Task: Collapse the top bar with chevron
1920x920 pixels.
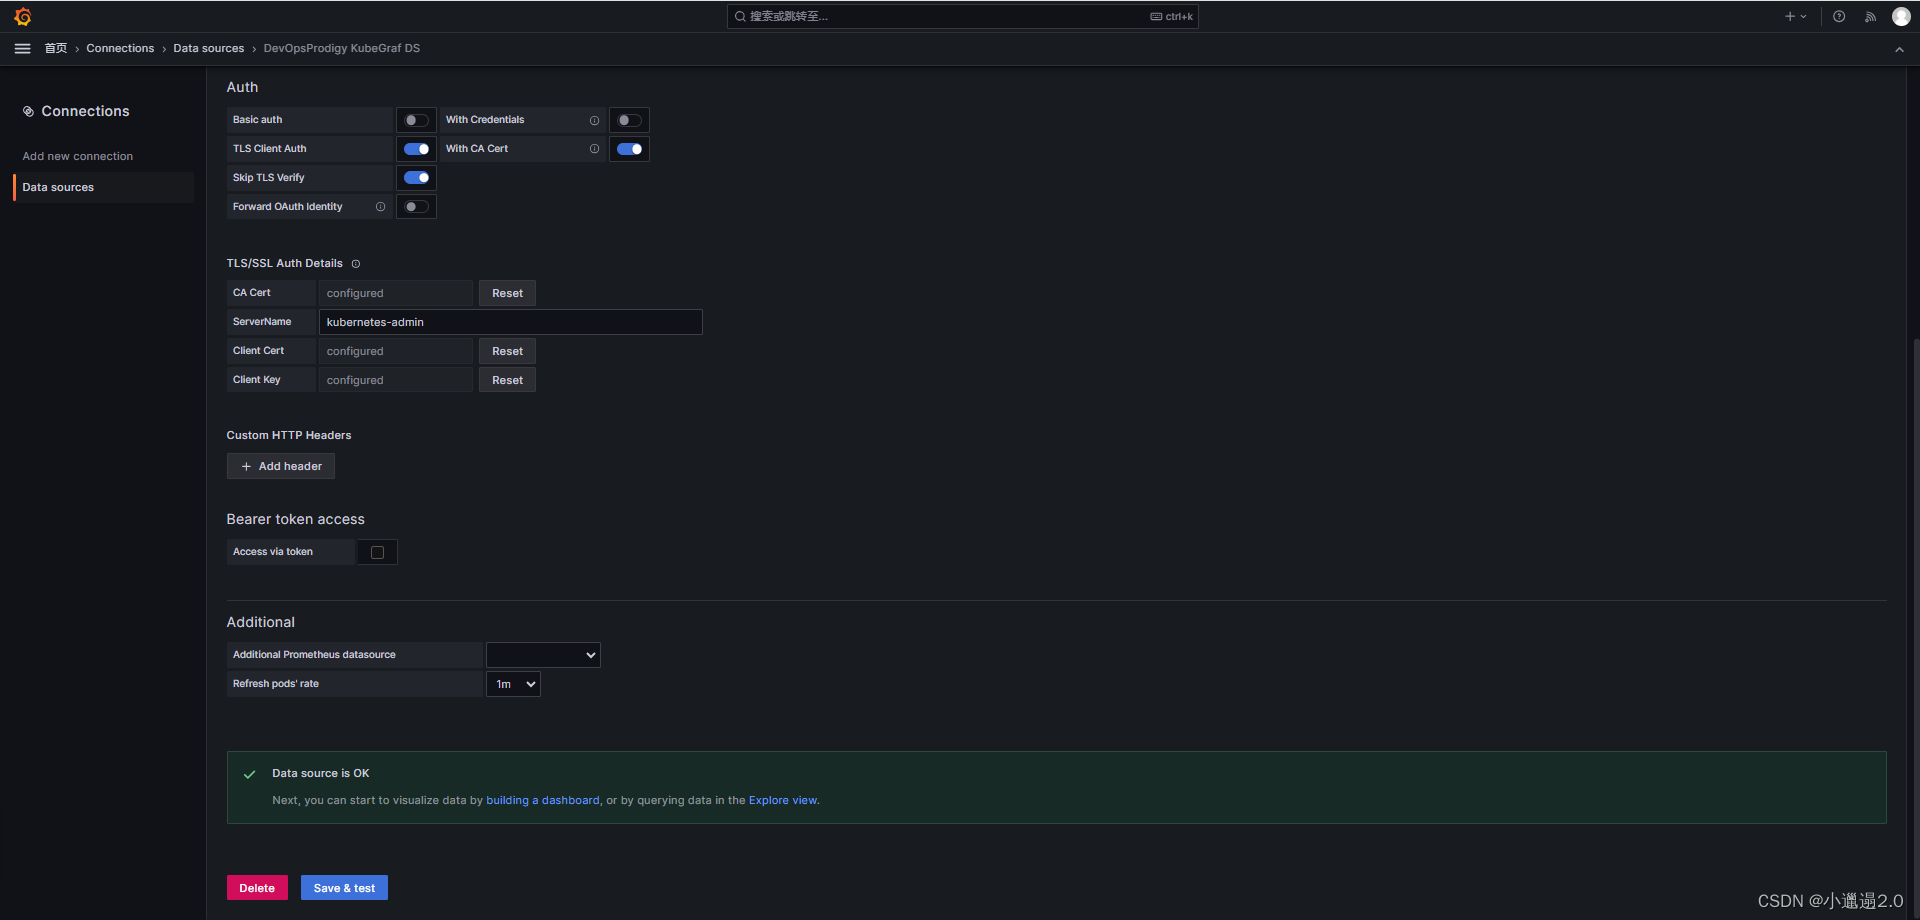Action: pos(1899,49)
